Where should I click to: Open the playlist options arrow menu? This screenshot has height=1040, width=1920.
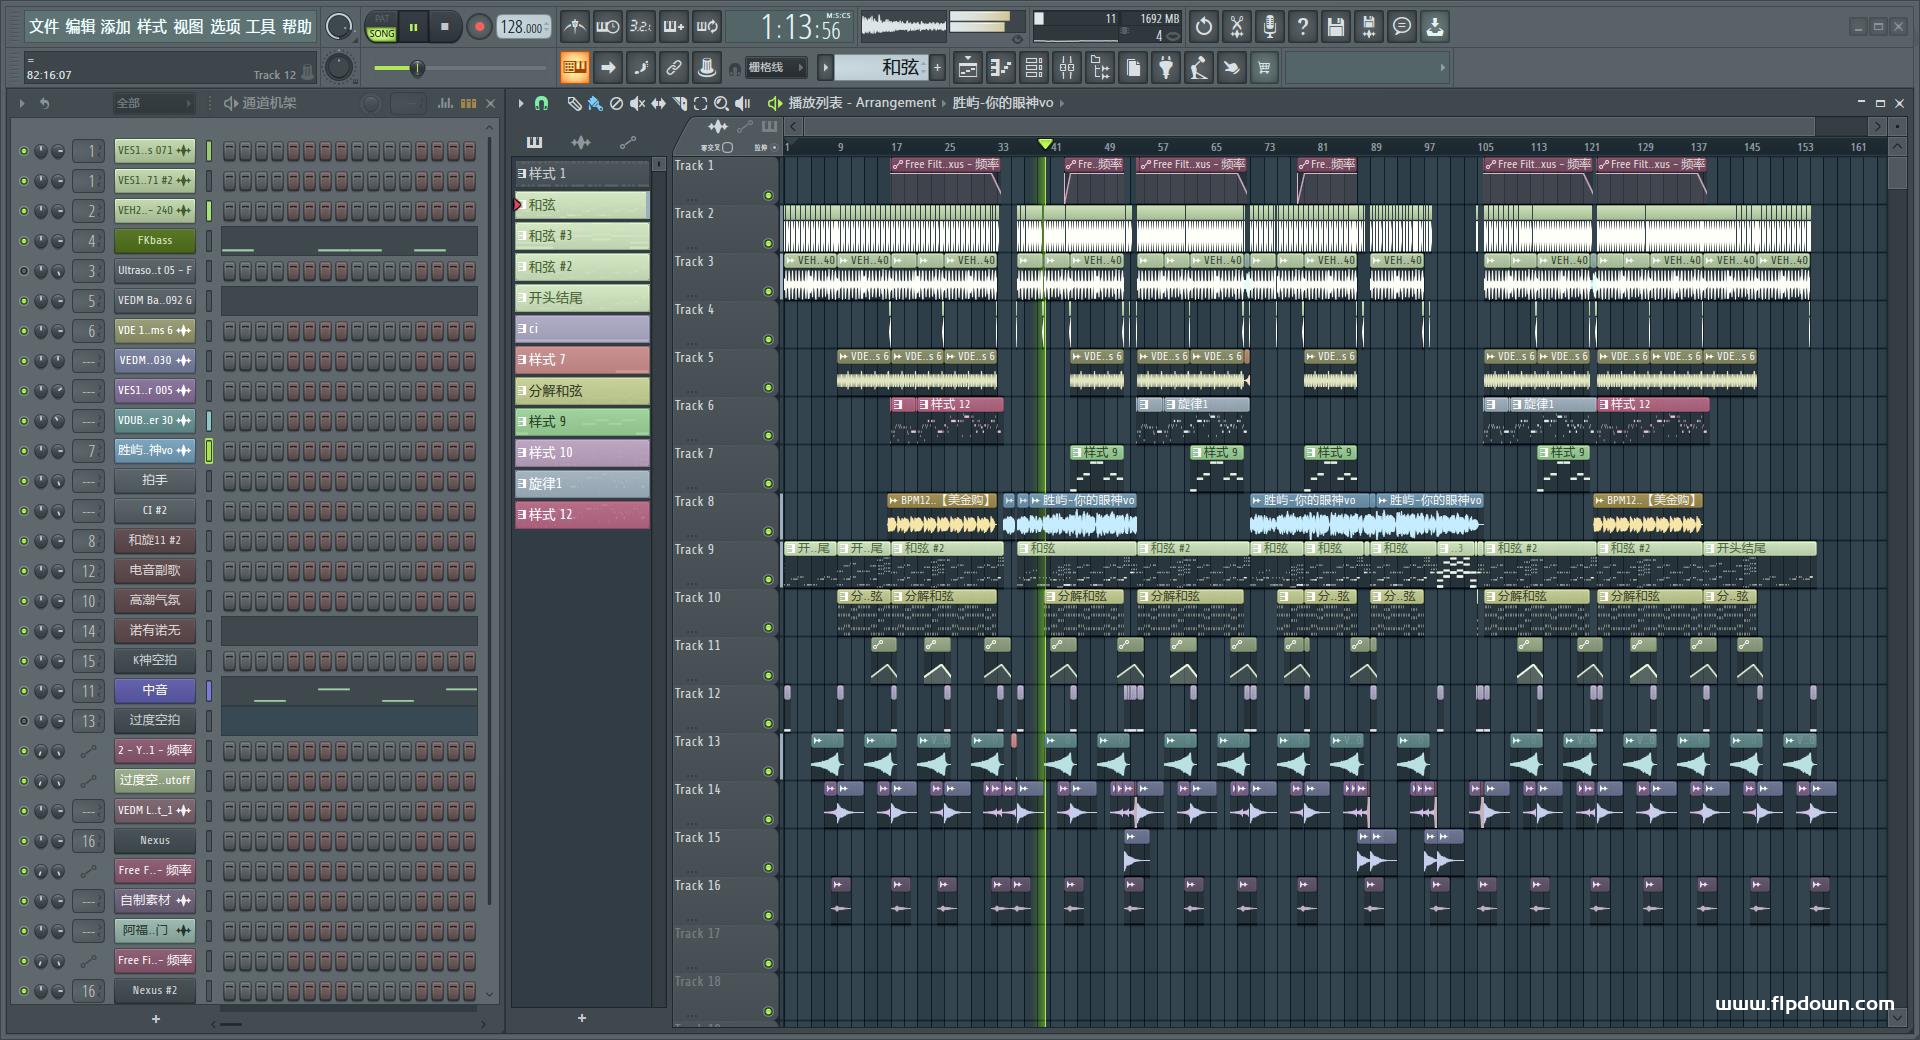[x=520, y=103]
